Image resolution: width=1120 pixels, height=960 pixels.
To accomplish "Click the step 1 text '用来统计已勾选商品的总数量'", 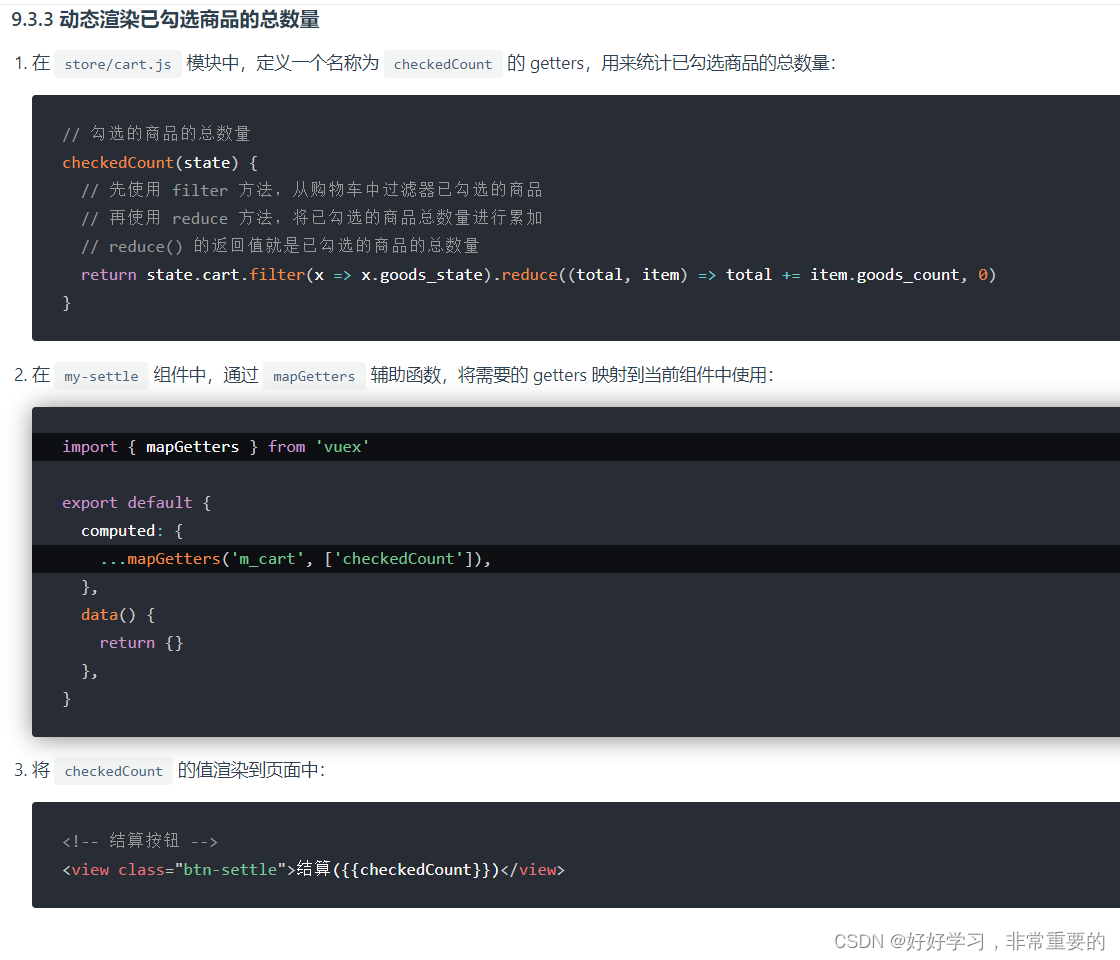I will (x=715, y=64).
